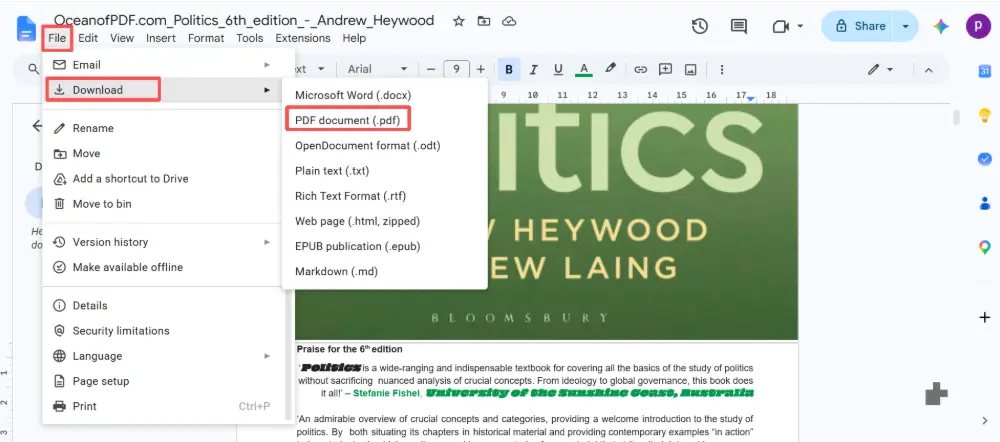
Task: Star the document title
Action: pos(459,21)
